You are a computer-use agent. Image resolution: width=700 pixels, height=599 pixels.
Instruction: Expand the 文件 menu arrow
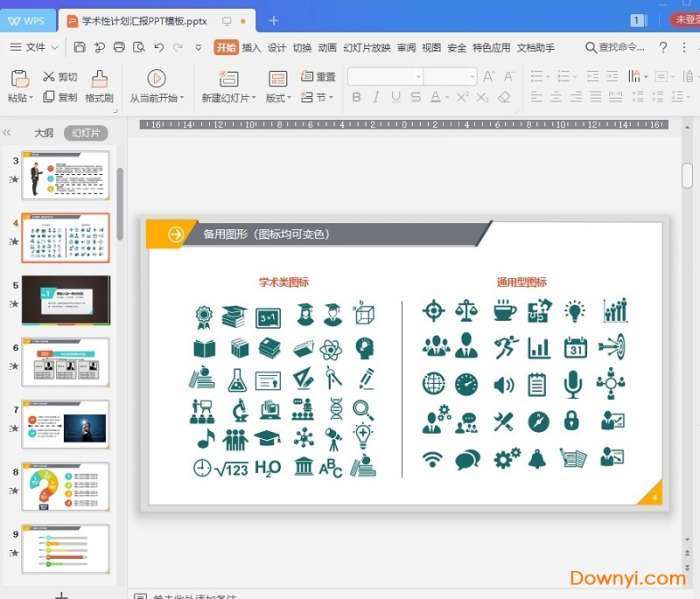[x=55, y=47]
